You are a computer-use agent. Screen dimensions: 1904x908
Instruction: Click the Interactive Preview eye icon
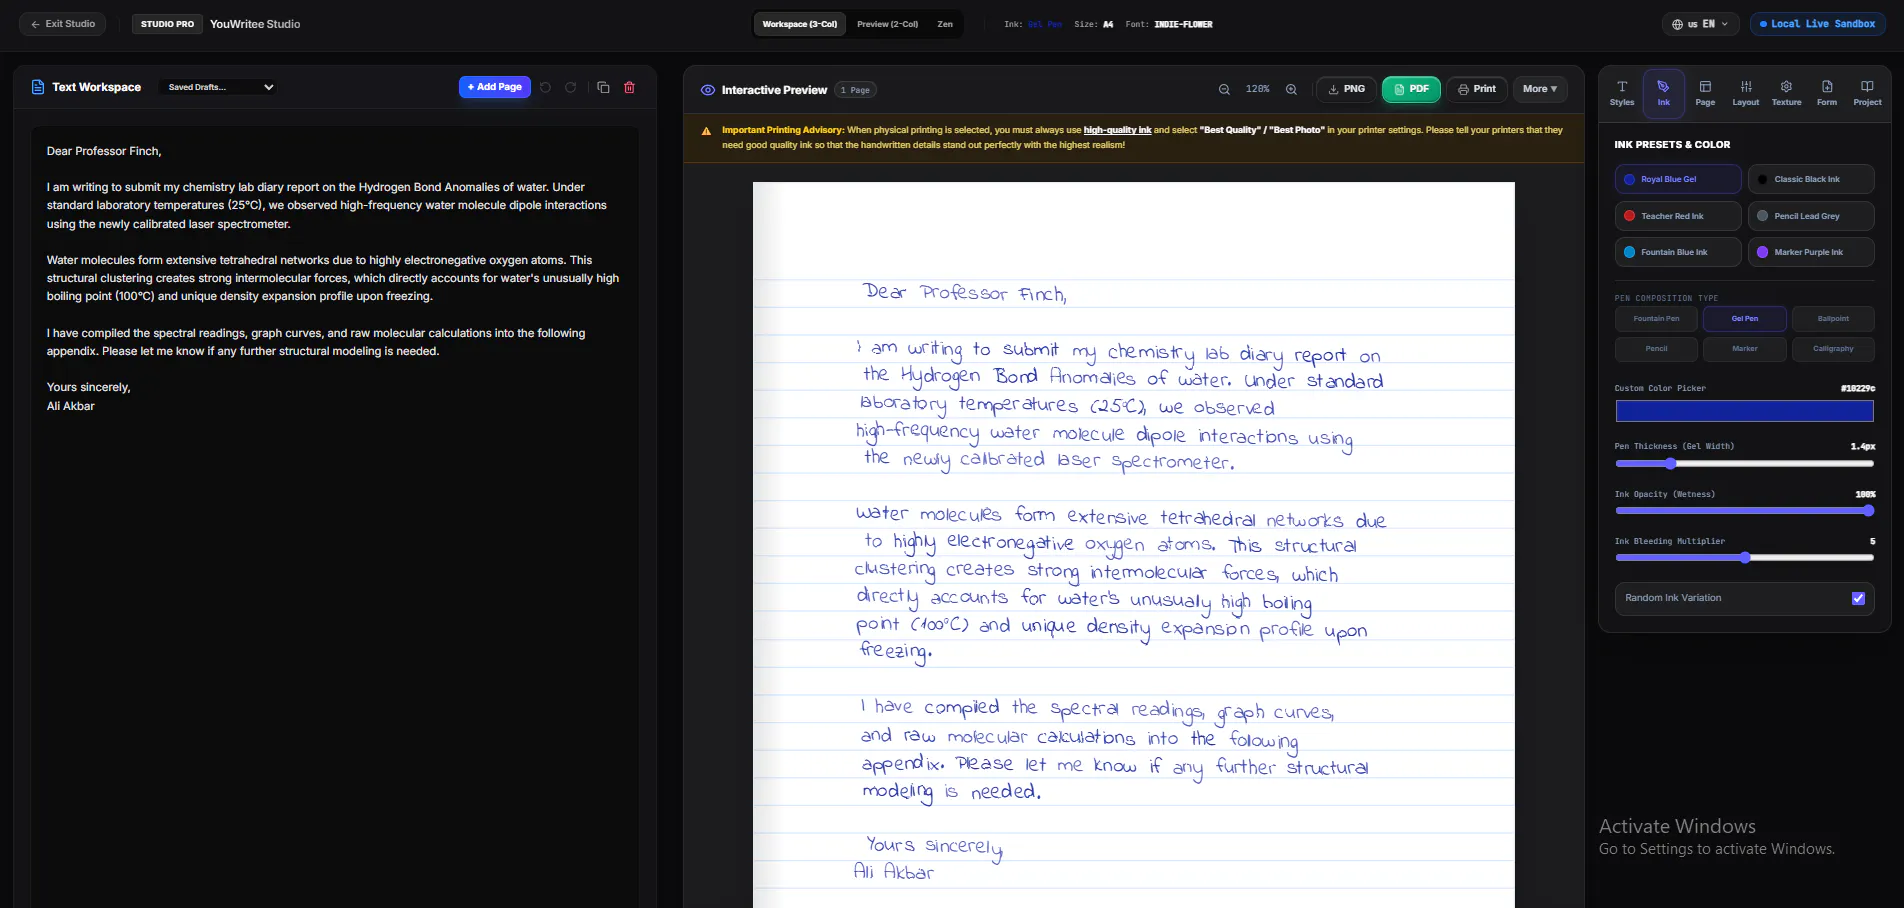[708, 90]
